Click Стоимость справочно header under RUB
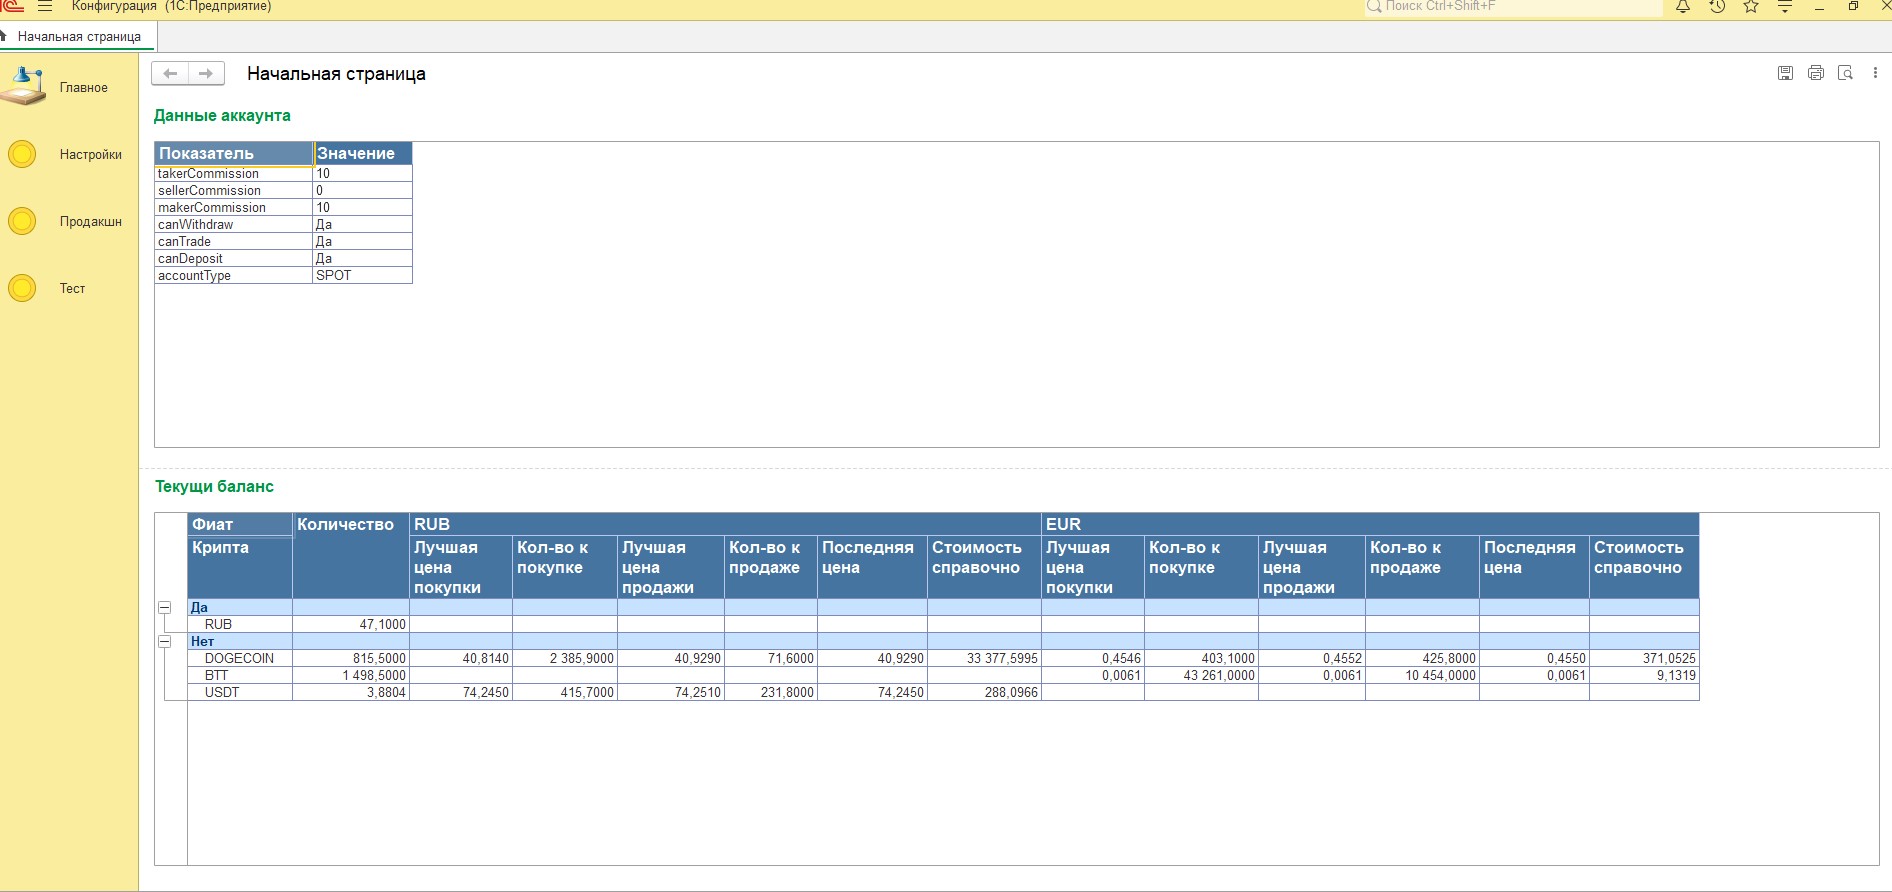Image resolution: width=1892 pixels, height=892 pixels. pos(984,567)
